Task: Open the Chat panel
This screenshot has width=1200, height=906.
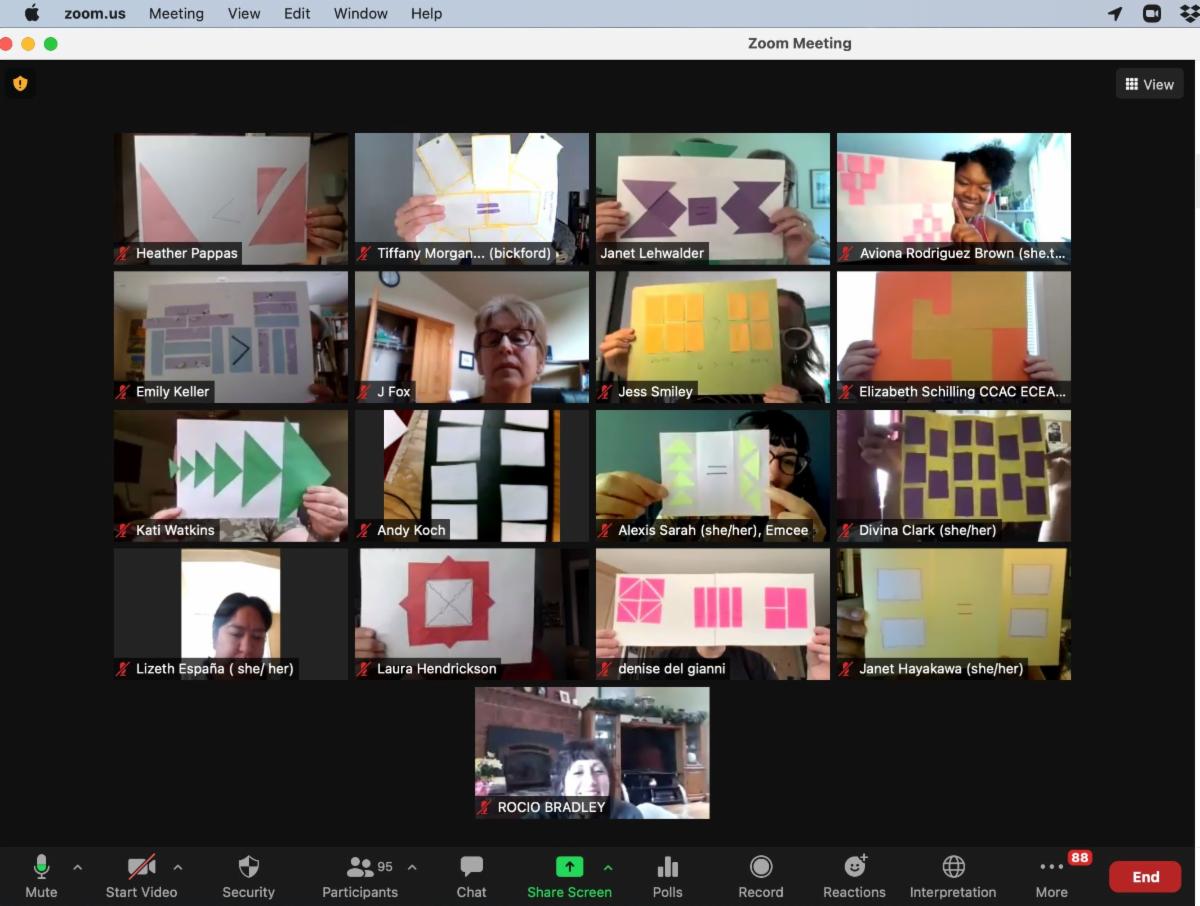Action: (x=471, y=876)
